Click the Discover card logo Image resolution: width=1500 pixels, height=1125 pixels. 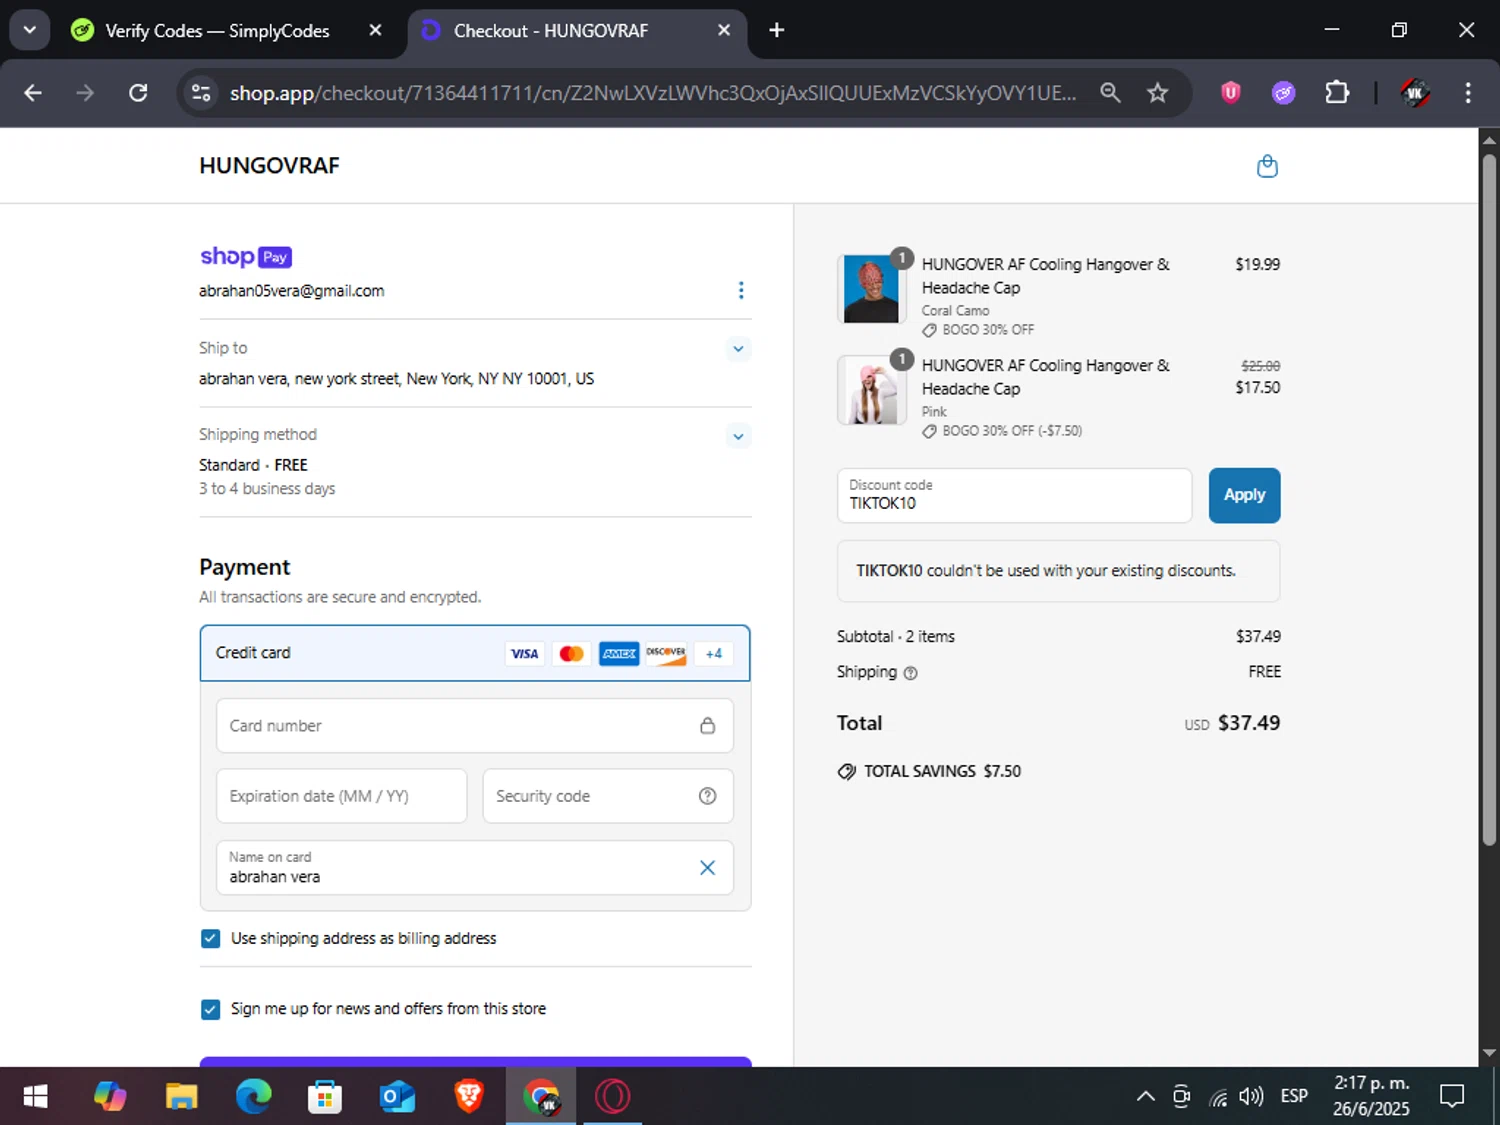coord(666,654)
